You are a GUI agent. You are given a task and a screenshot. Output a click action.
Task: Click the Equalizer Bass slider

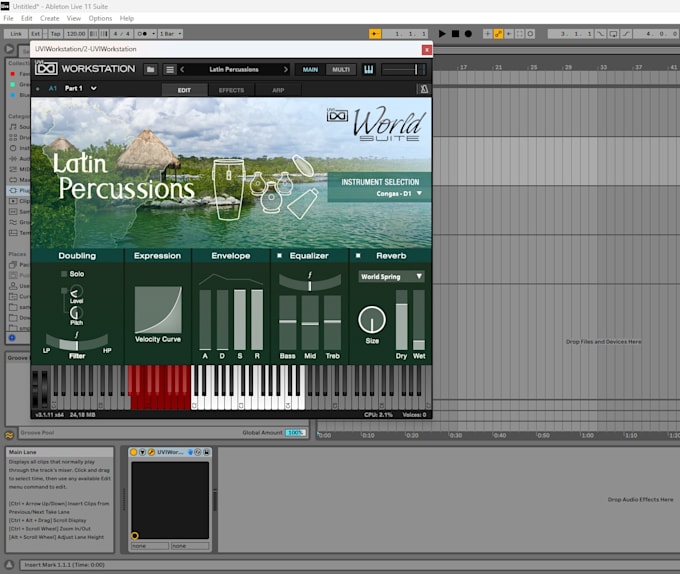coord(288,323)
